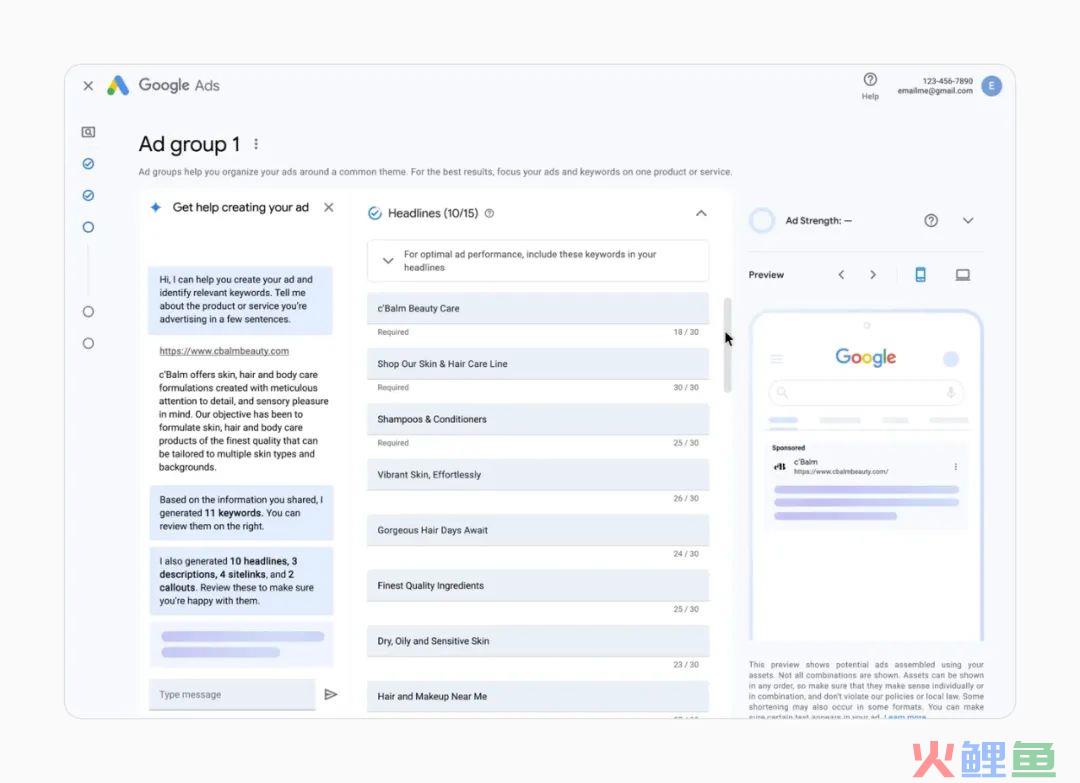
Task: Open the account avatar E
Action: [x=991, y=85]
